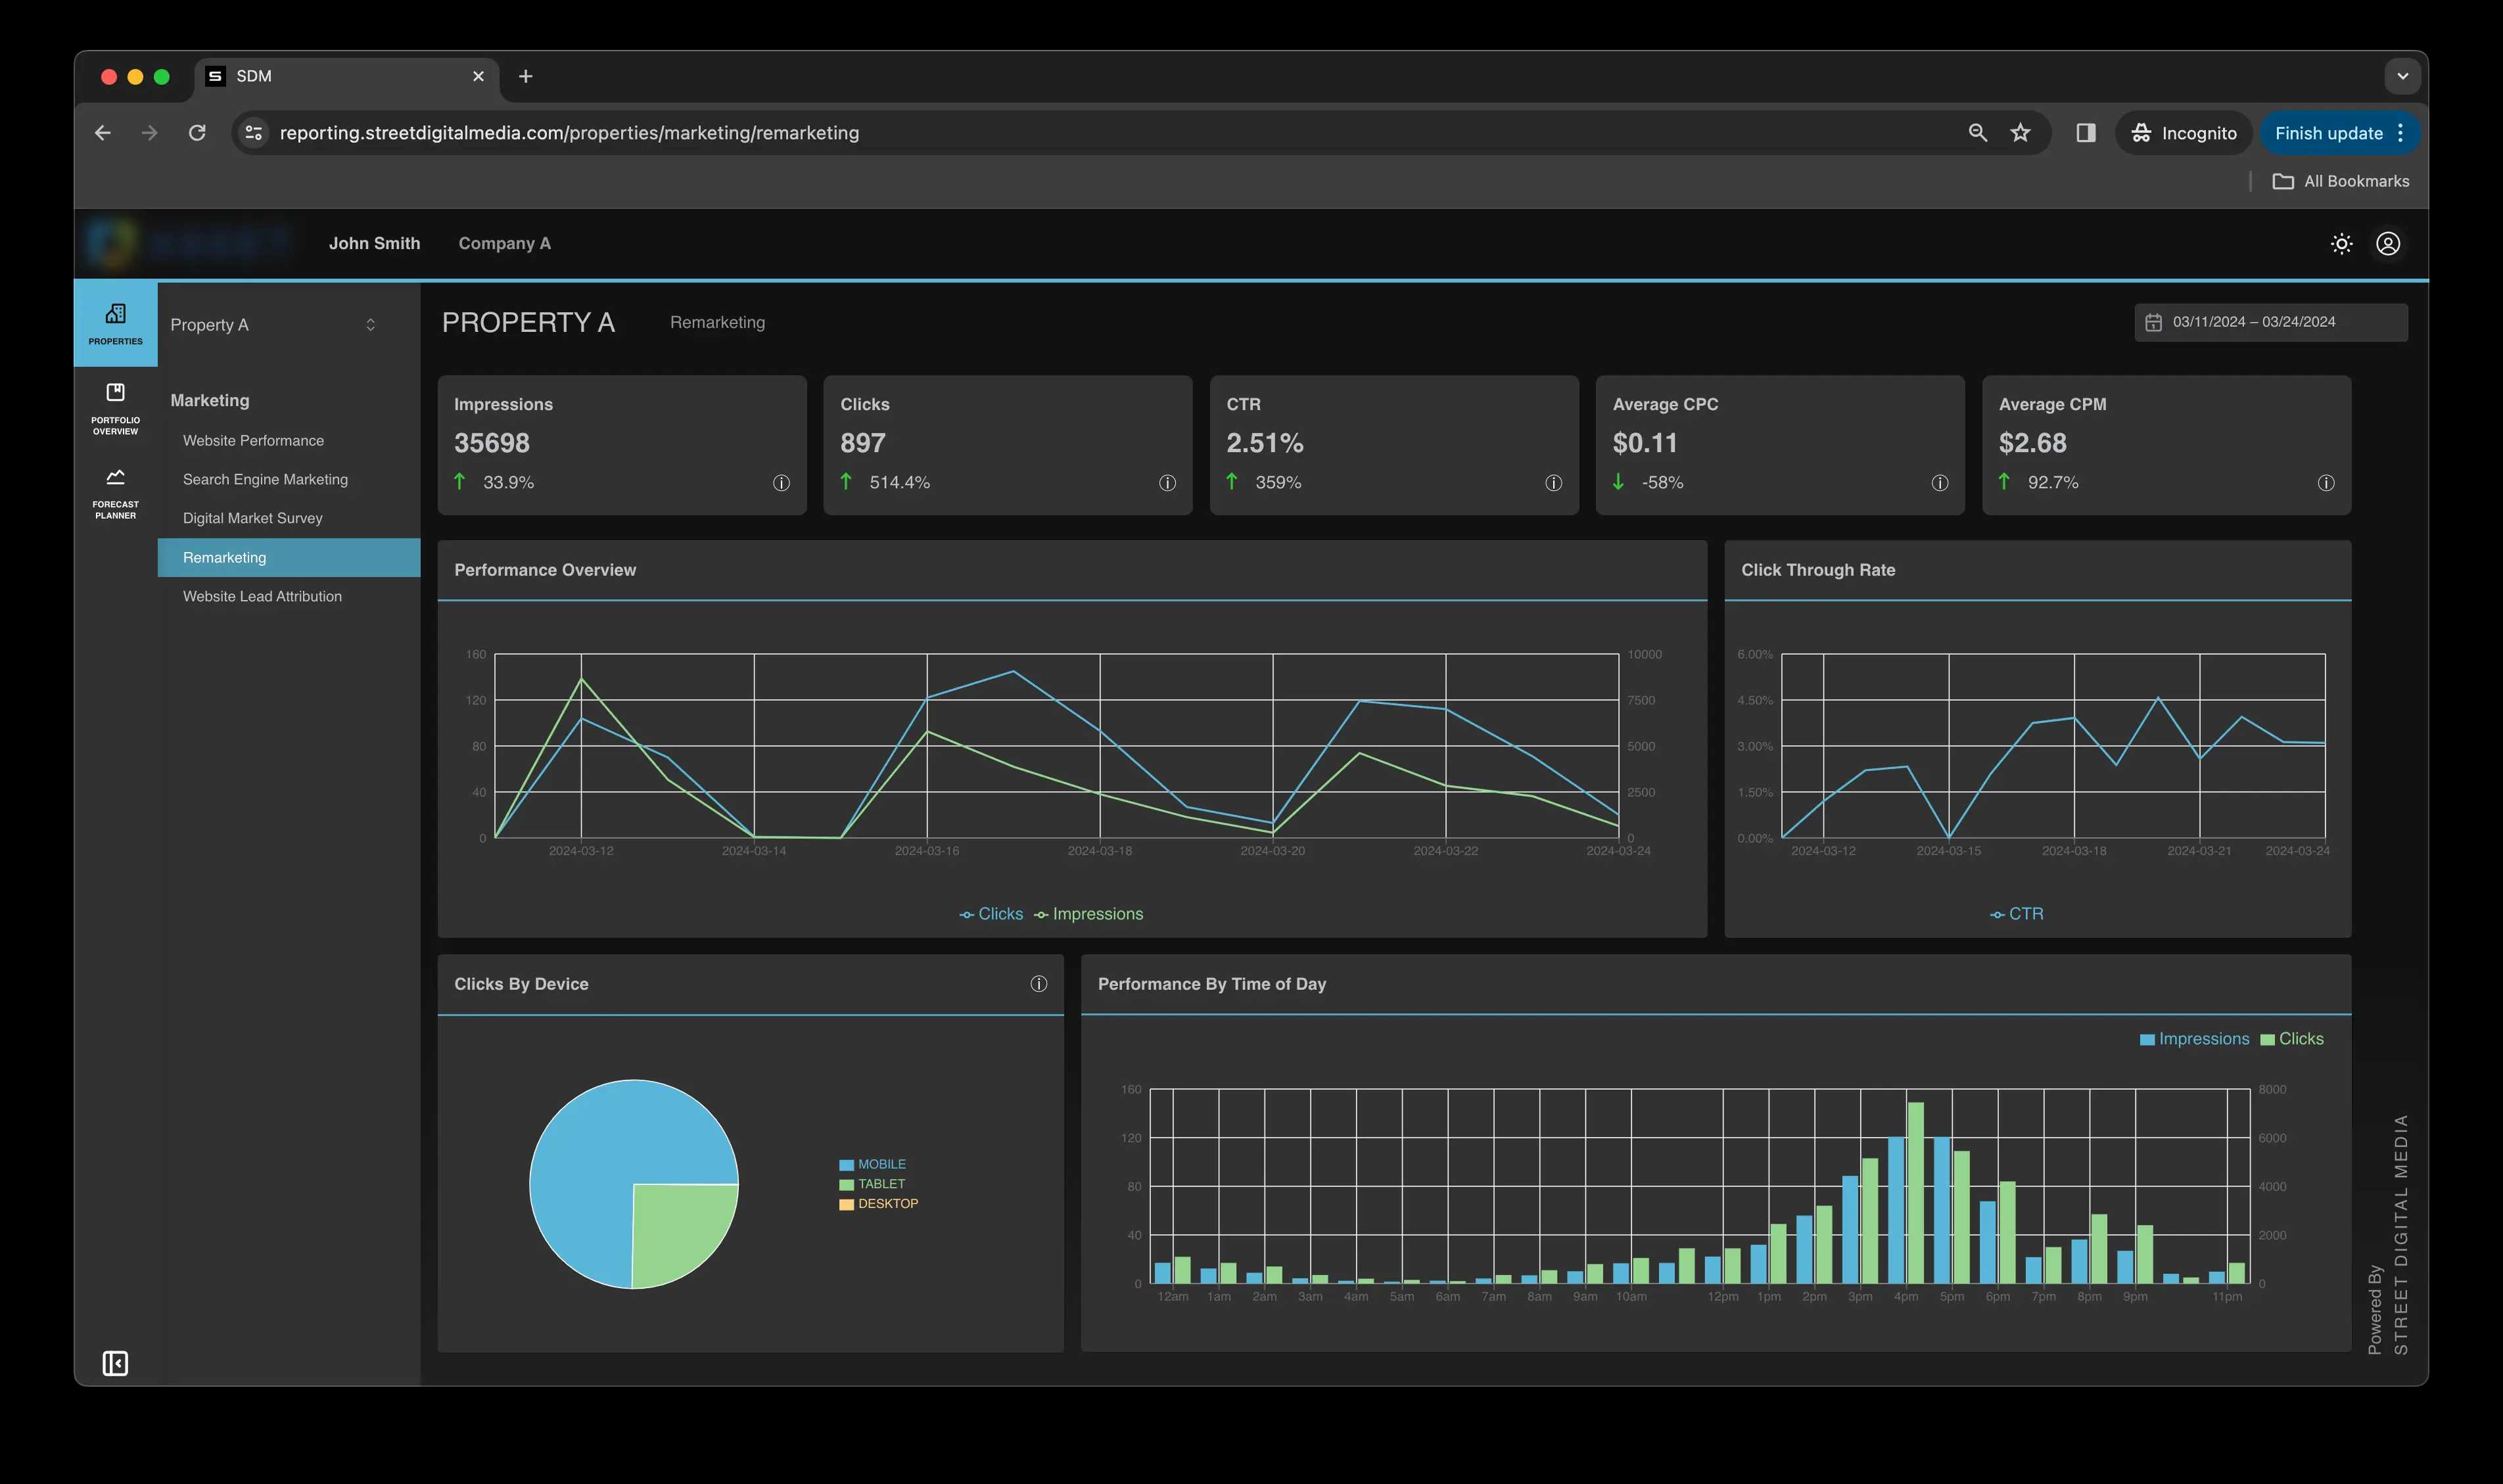Click the Impressions value 35698
Image resolution: width=2503 pixels, height=1484 pixels.
click(492, 443)
